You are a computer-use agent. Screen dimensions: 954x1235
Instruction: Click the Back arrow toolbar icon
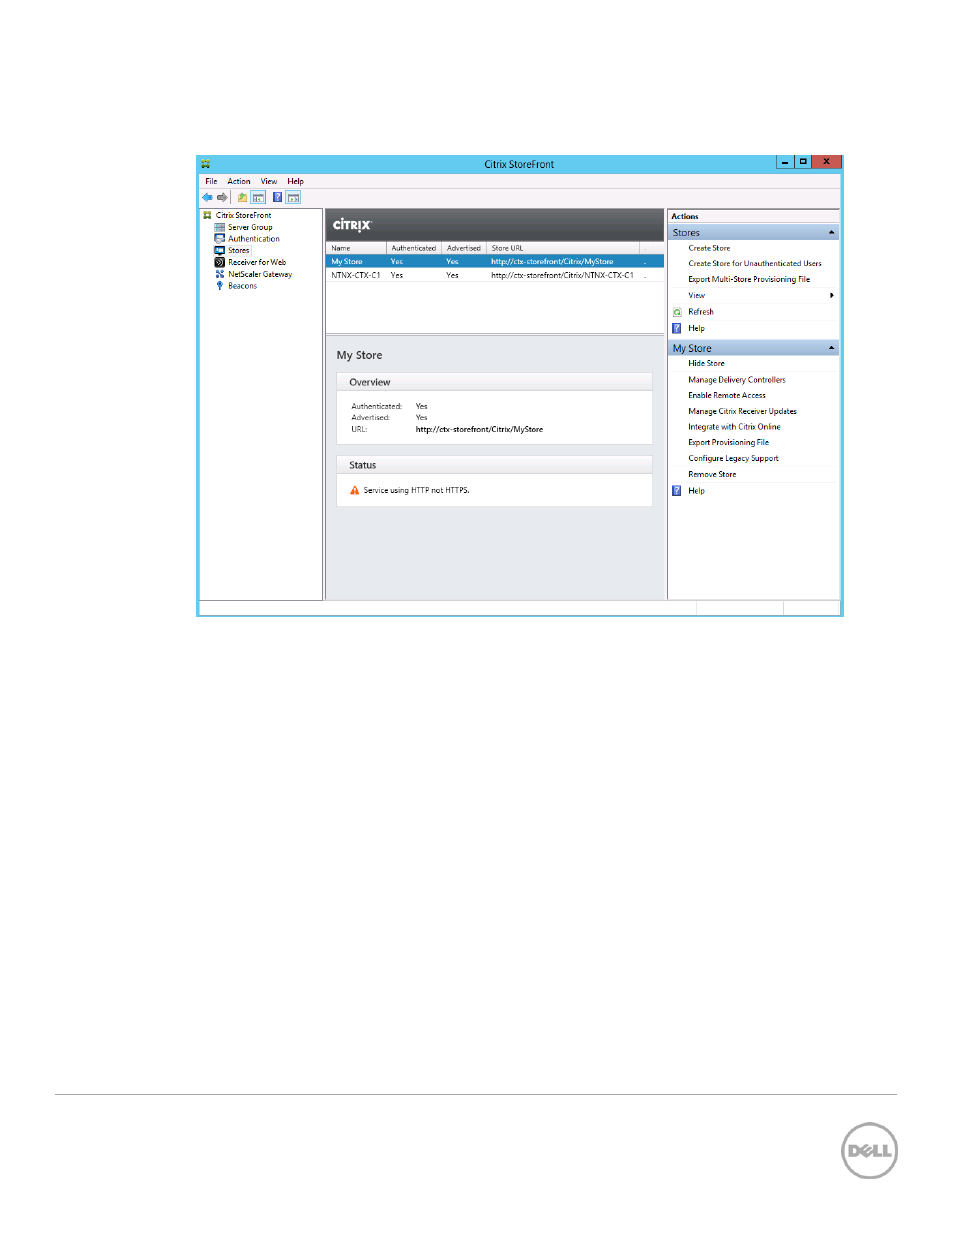pos(207,197)
